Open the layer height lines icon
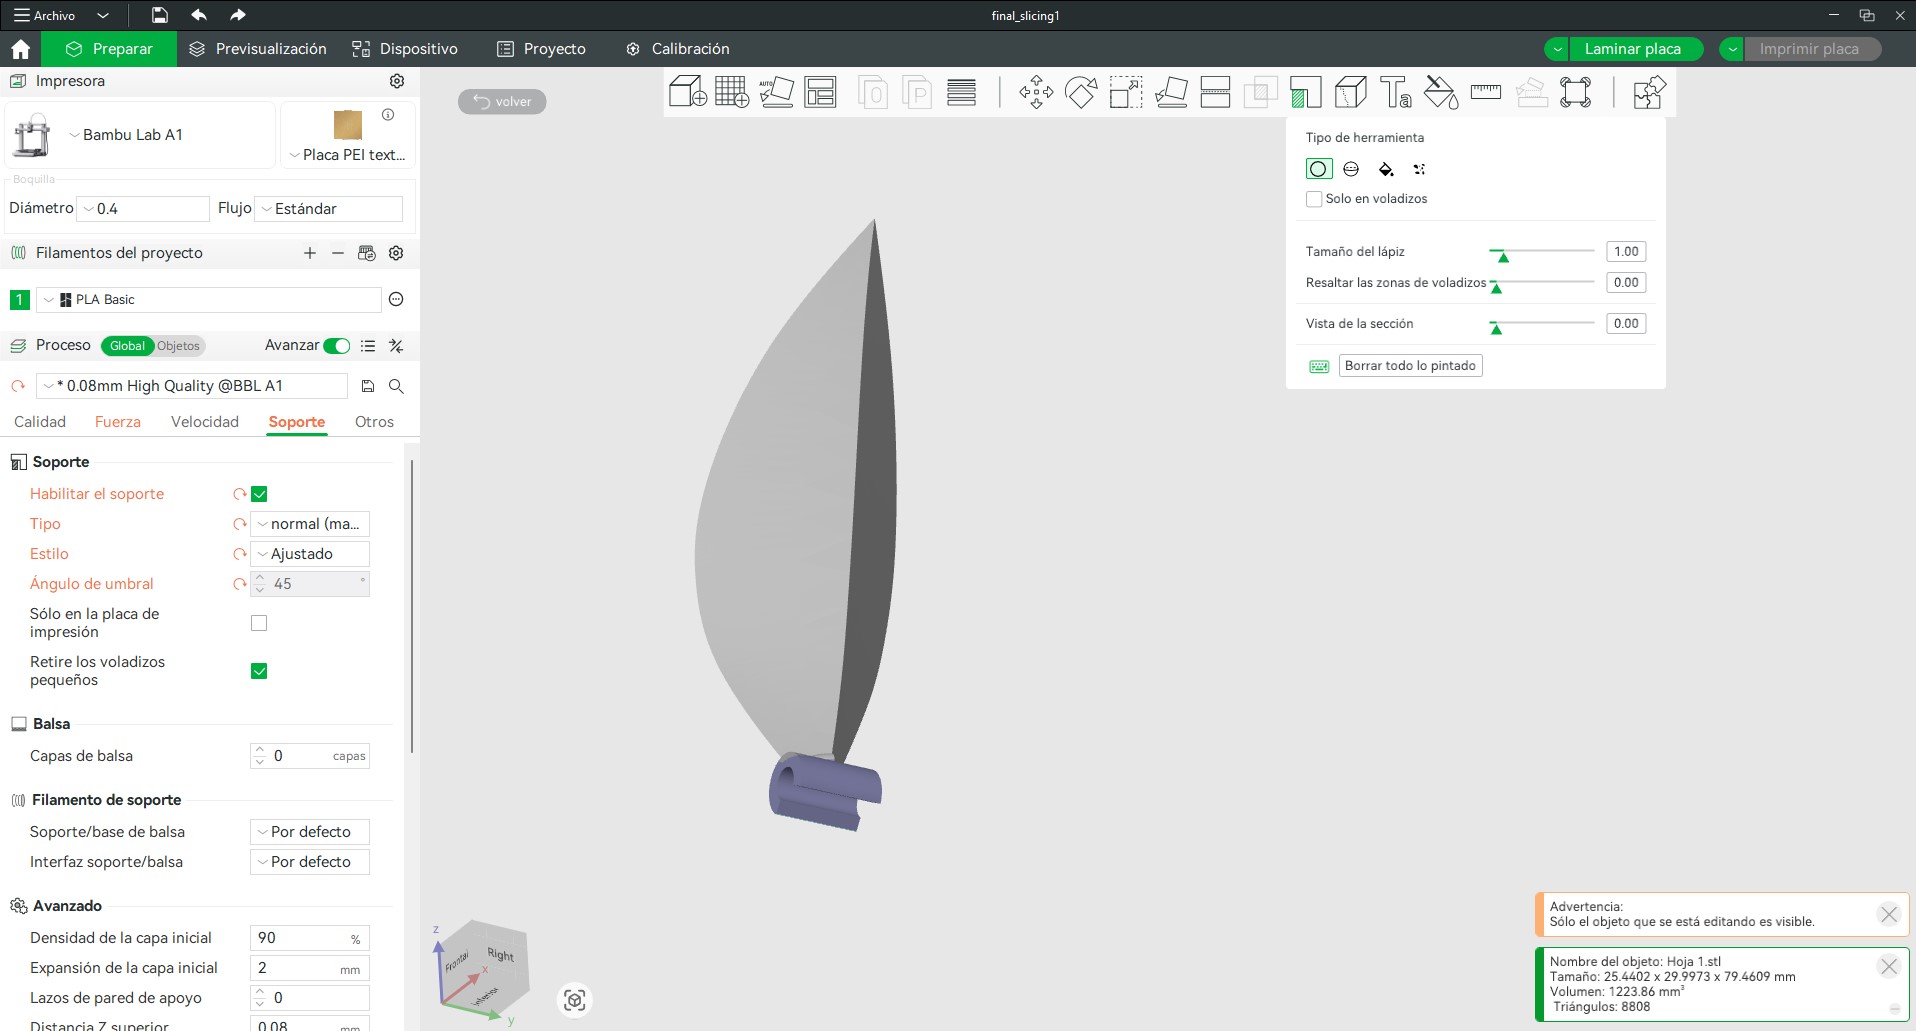The width and height of the screenshot is (1916, 1031). click(x=961, y=92)
